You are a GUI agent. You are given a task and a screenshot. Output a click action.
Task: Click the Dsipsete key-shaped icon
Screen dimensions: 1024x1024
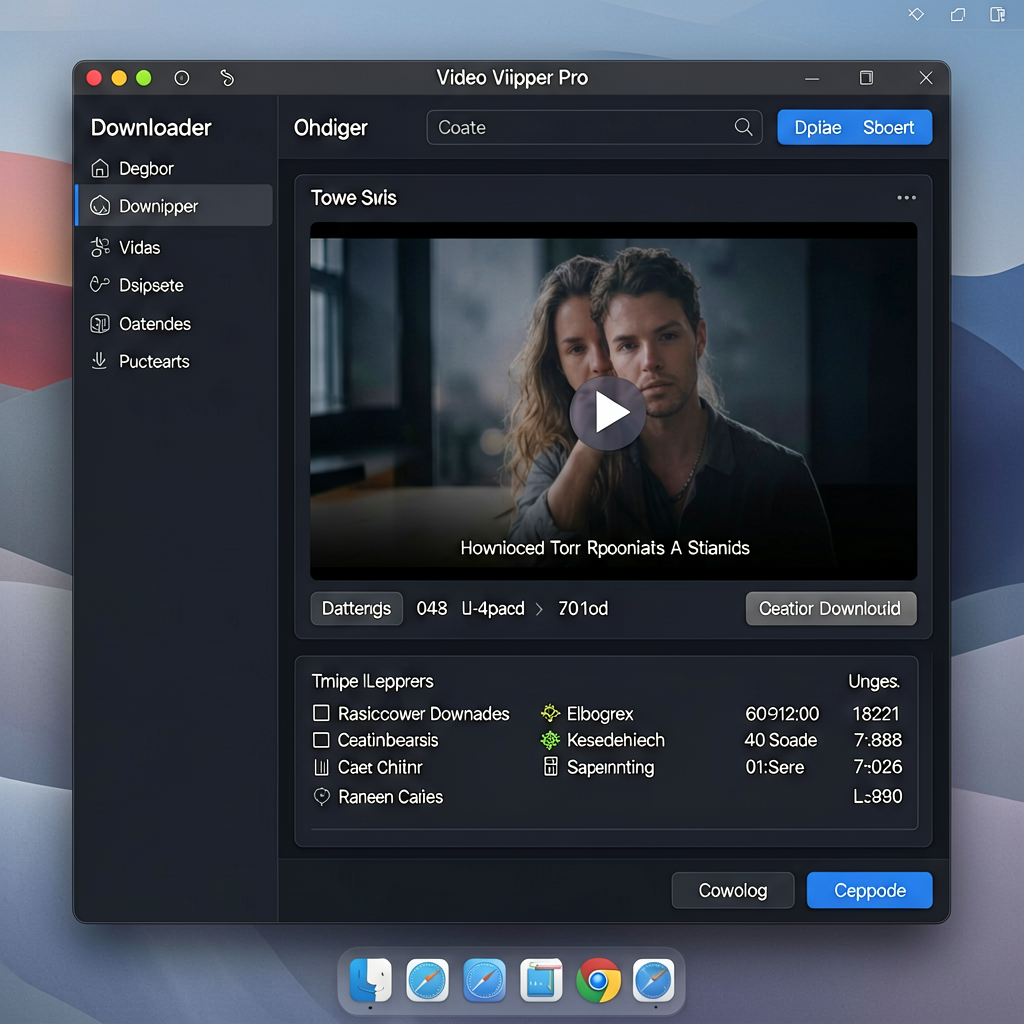pyautogui.click(x=99, y=284)
